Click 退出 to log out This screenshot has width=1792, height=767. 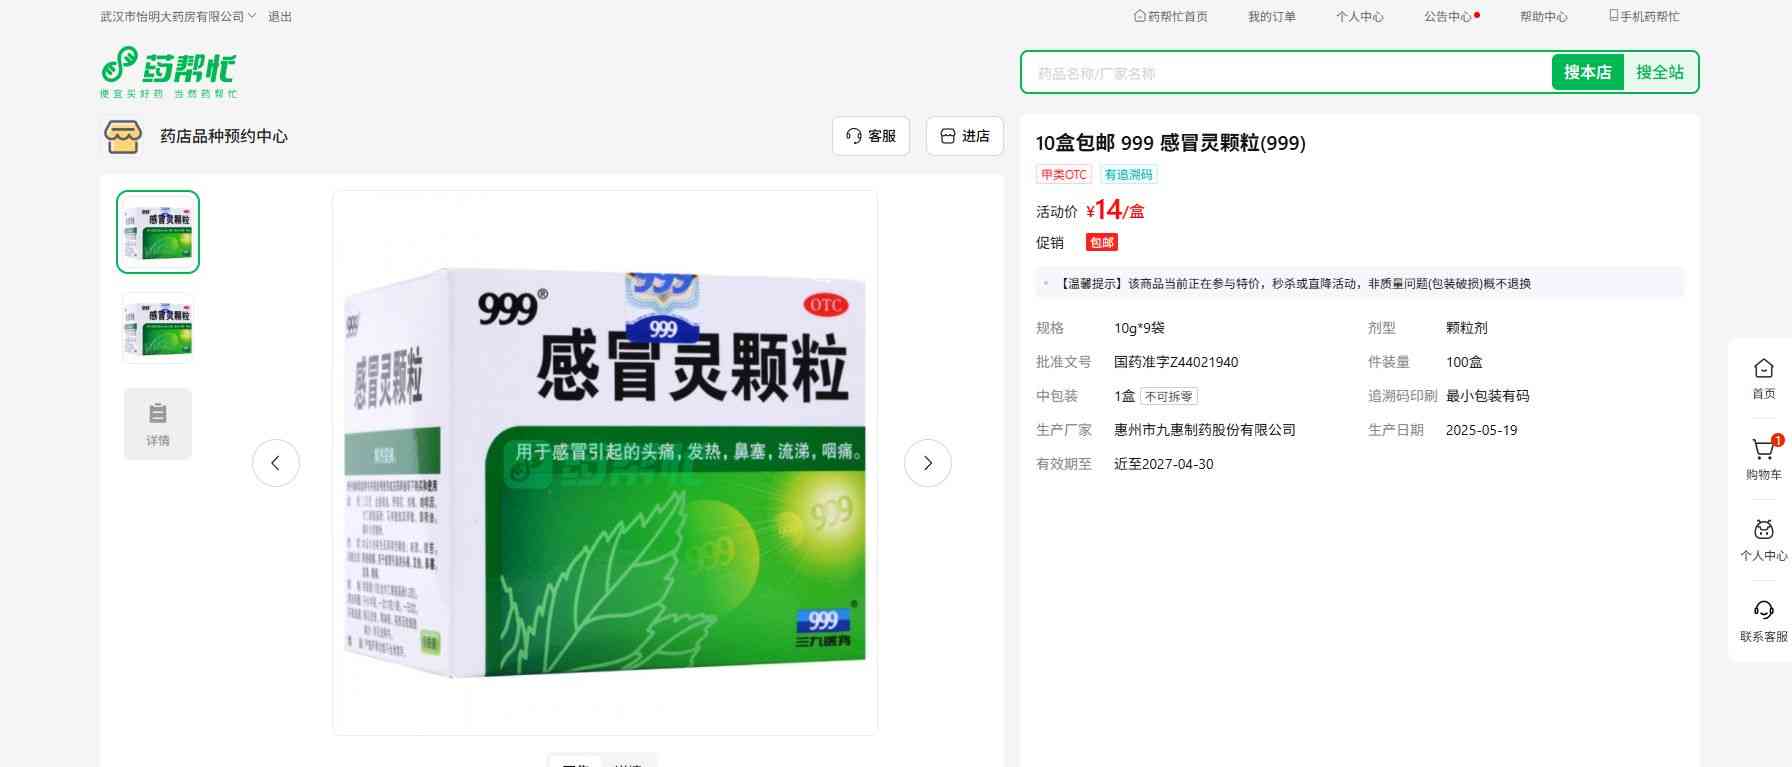(280, 17)
